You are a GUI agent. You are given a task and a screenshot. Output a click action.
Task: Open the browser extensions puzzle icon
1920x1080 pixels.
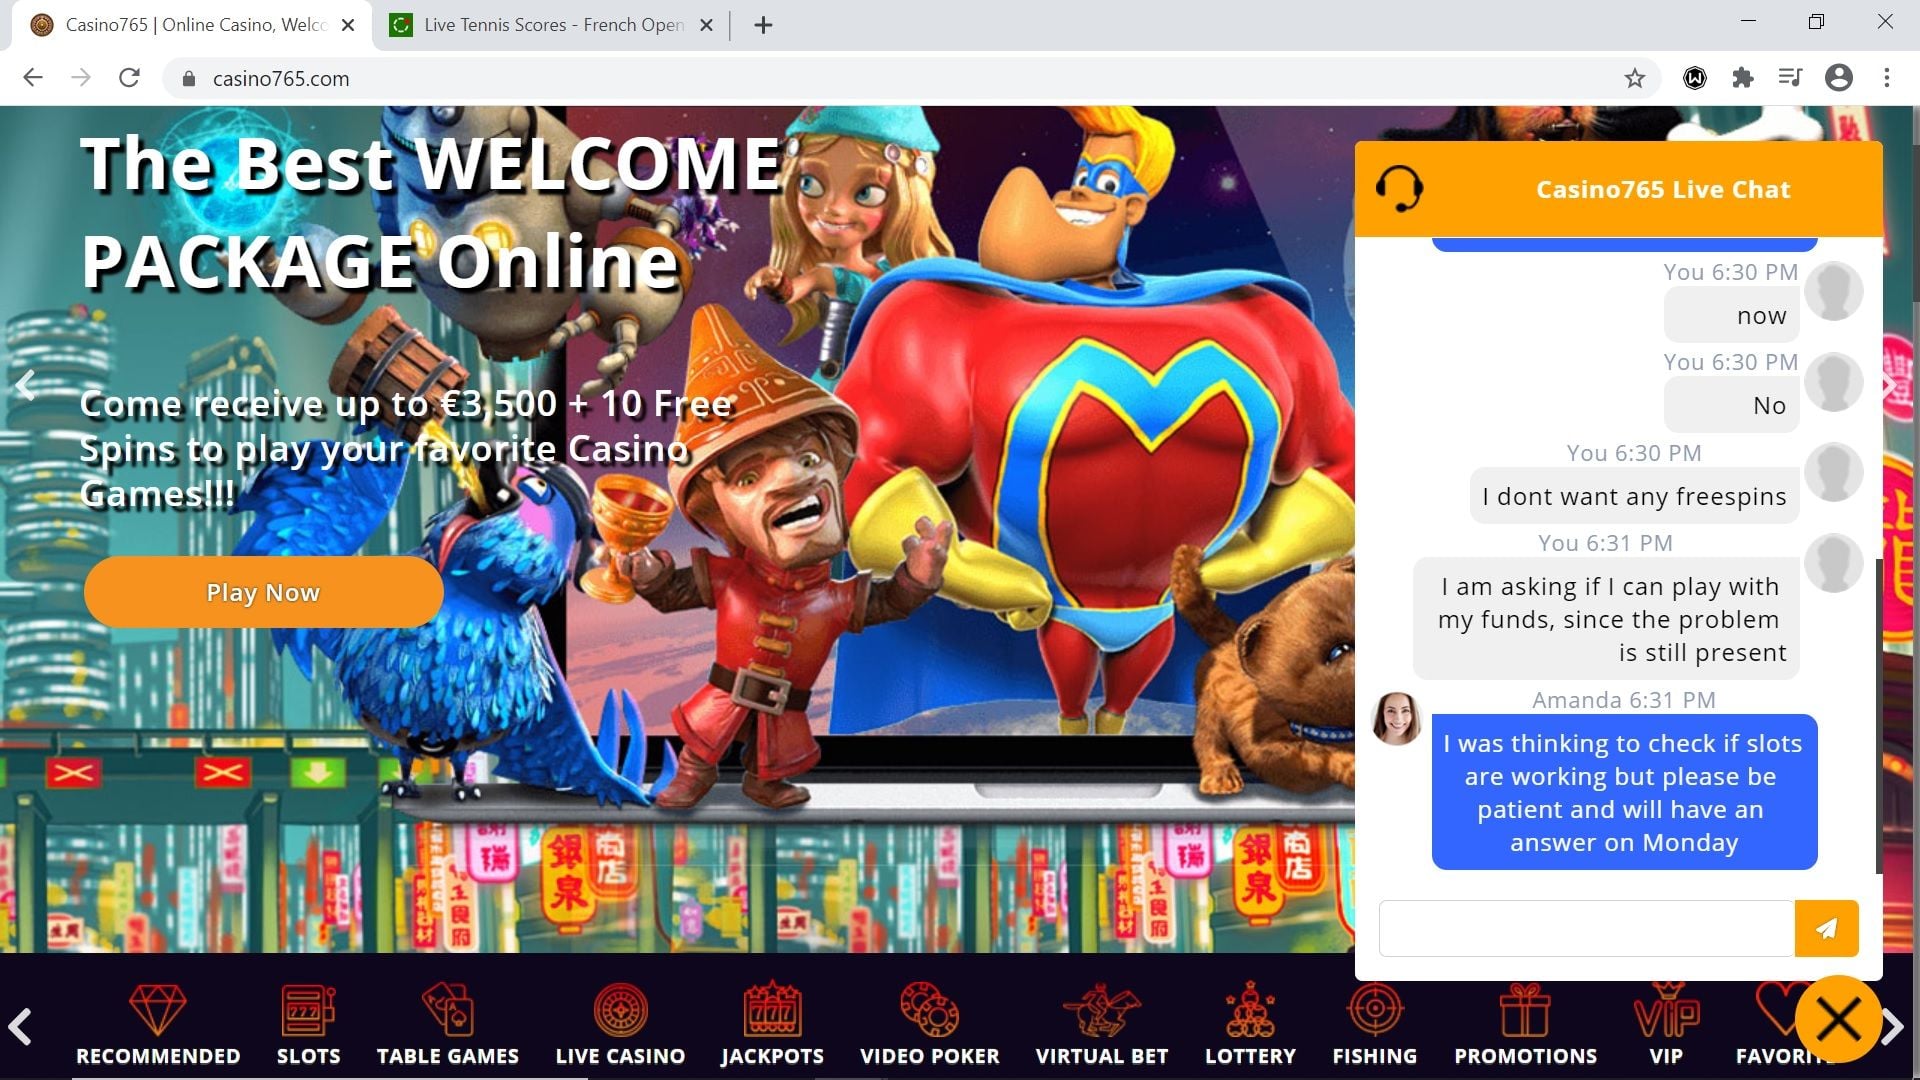(x=1742, y=78)
